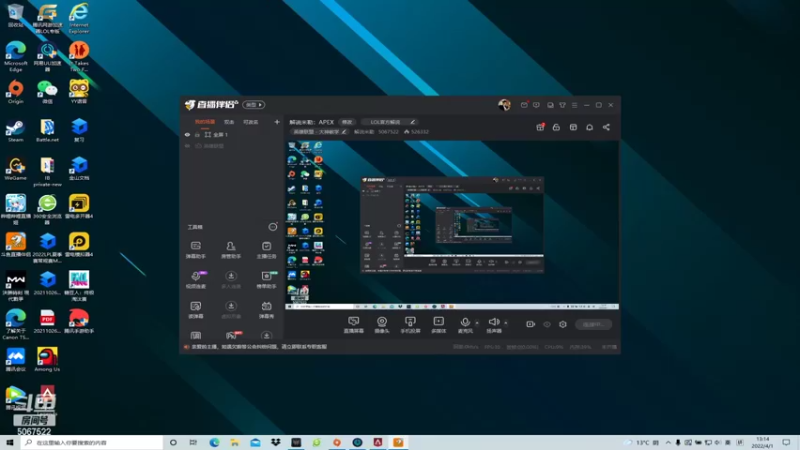Open the layout panel icon in room toolbar
This screenshot has height=450, width=800.
[x=573, y=127]
